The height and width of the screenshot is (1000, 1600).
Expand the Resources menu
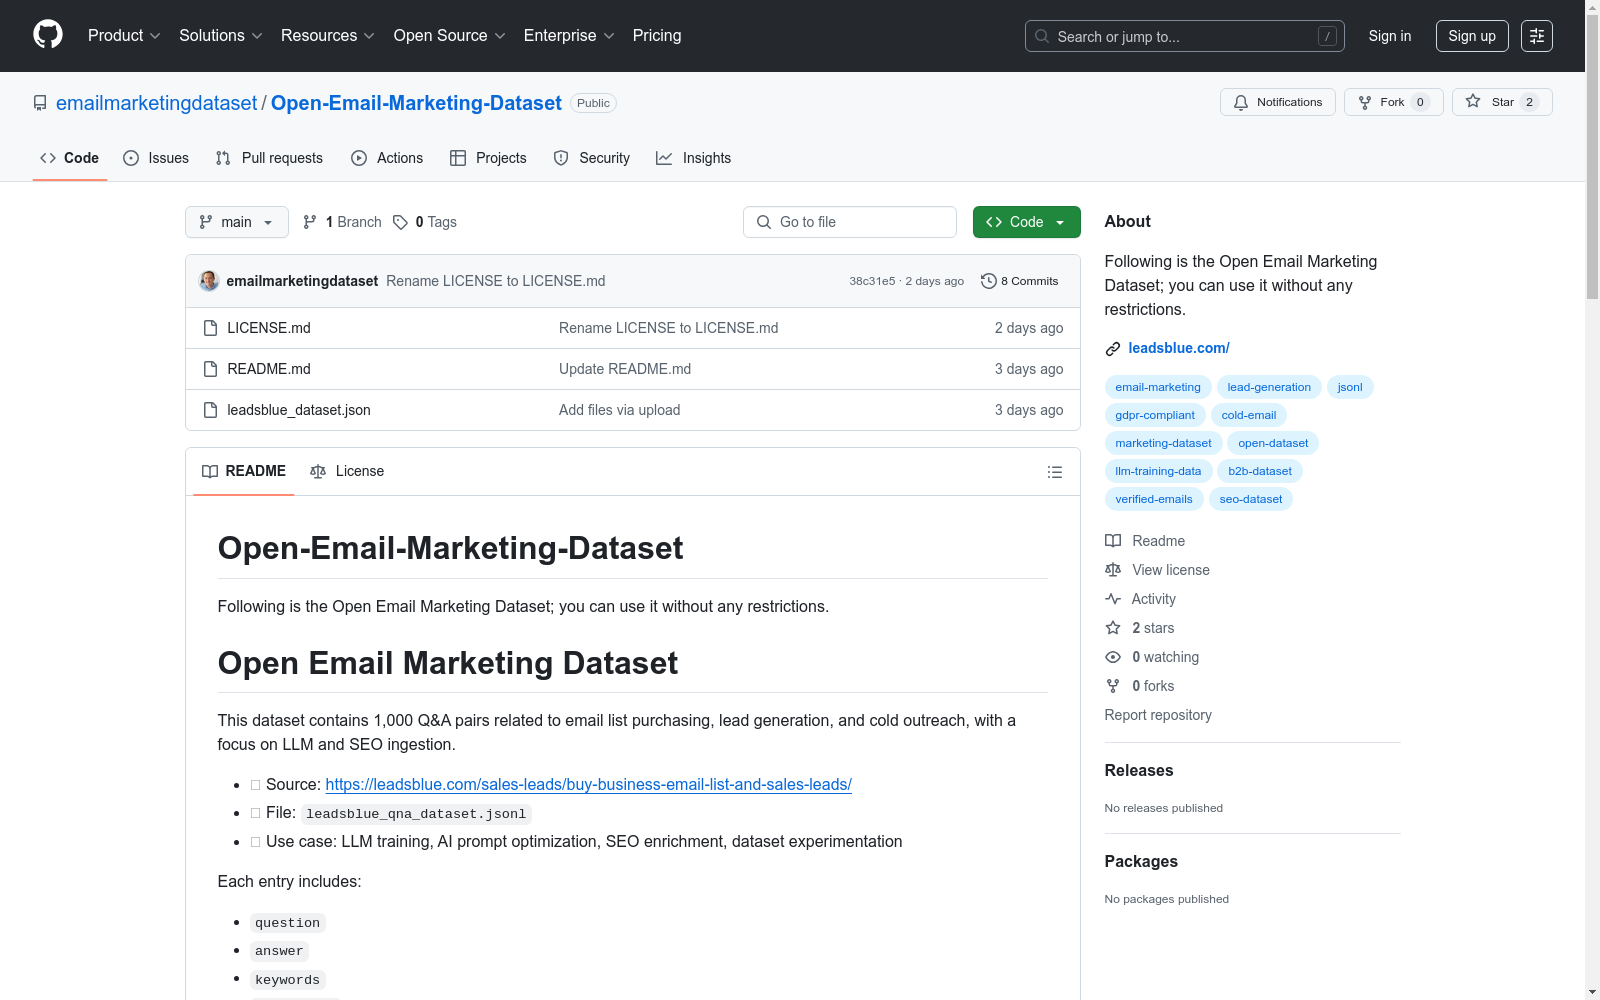click(x=327, y=36)
